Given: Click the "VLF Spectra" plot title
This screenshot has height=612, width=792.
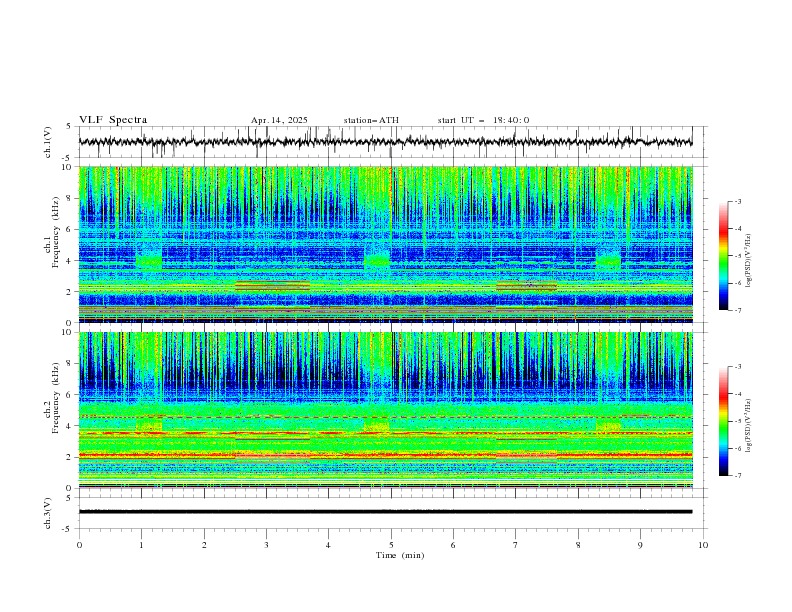Looking at the screenshot, I should pos(113,120).
